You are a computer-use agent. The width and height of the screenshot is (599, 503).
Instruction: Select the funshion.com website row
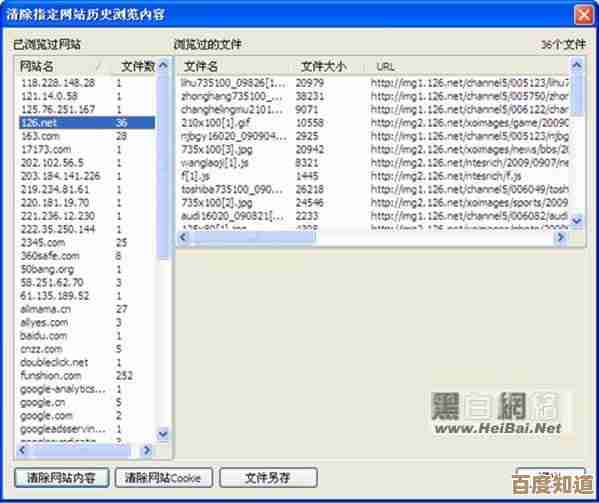87,376
